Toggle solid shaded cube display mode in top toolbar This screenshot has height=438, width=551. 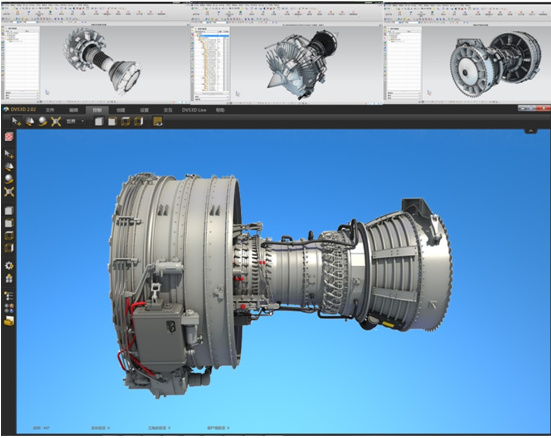coord(99,122)
